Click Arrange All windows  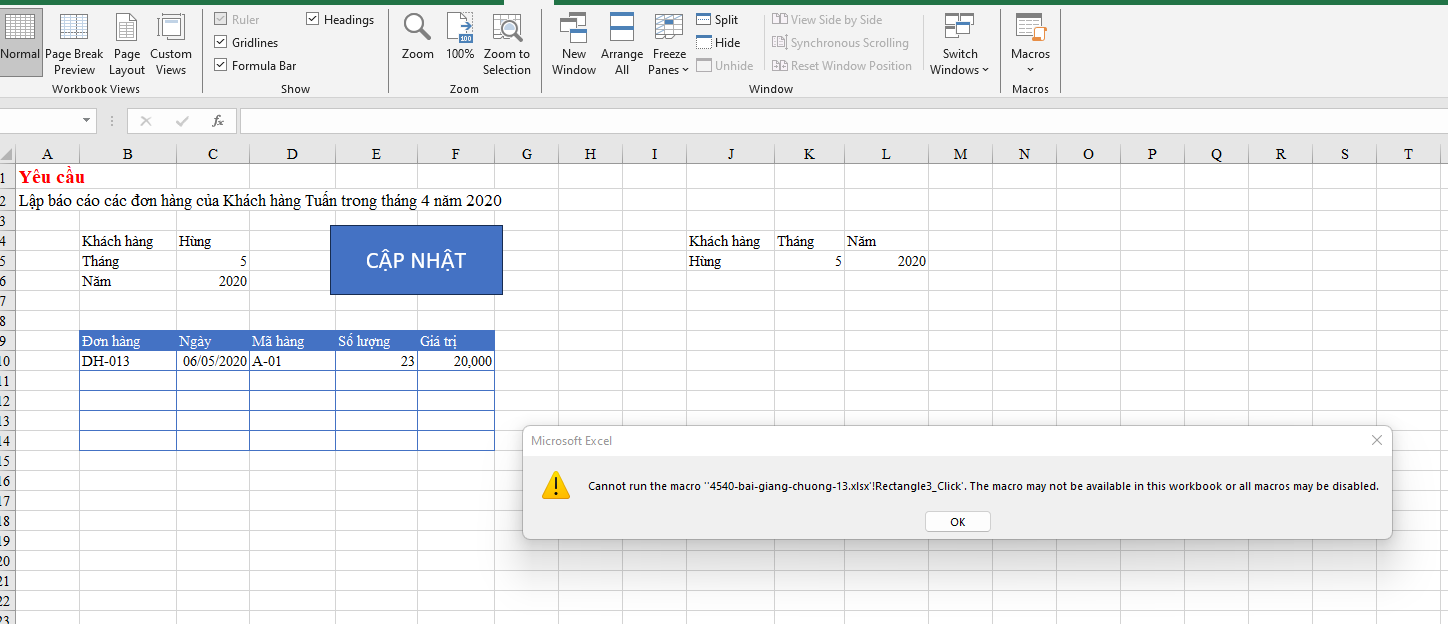coord(622,44)
